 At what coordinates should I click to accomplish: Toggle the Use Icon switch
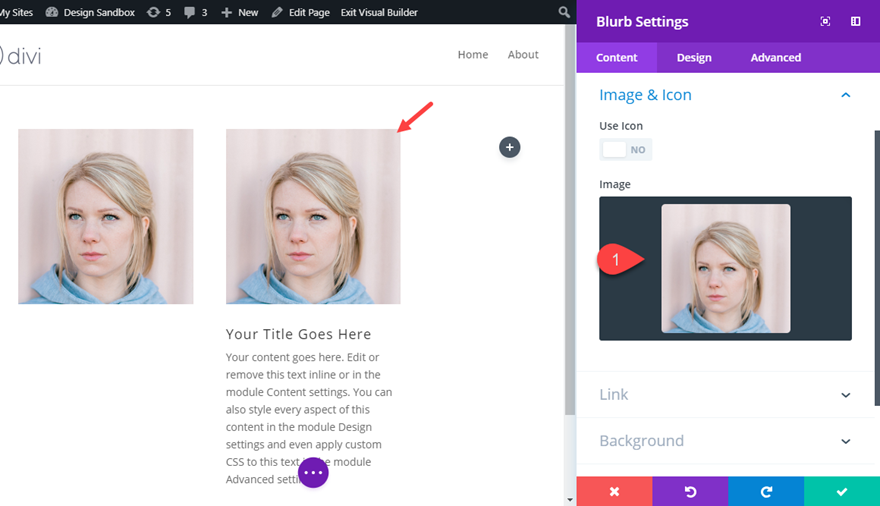pyautogui.click(x=625, y=149)
